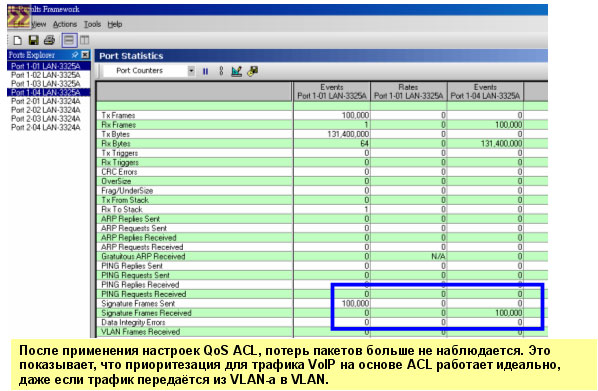Click the chart graph icon
Viewport: 598px width, 391px height.
point(236,71)
